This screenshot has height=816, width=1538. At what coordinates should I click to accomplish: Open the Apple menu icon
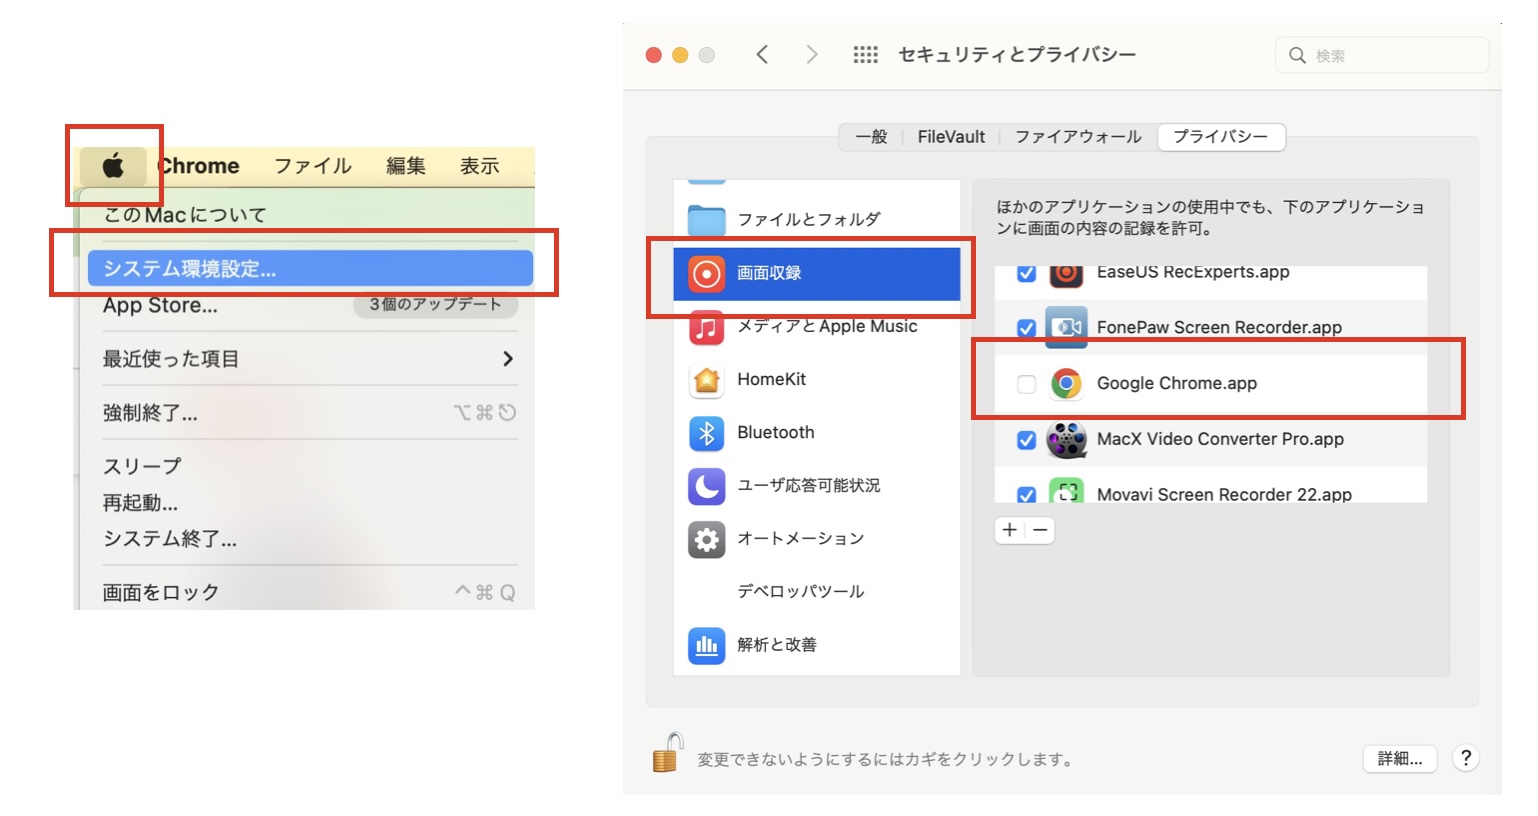click(113, 166)
